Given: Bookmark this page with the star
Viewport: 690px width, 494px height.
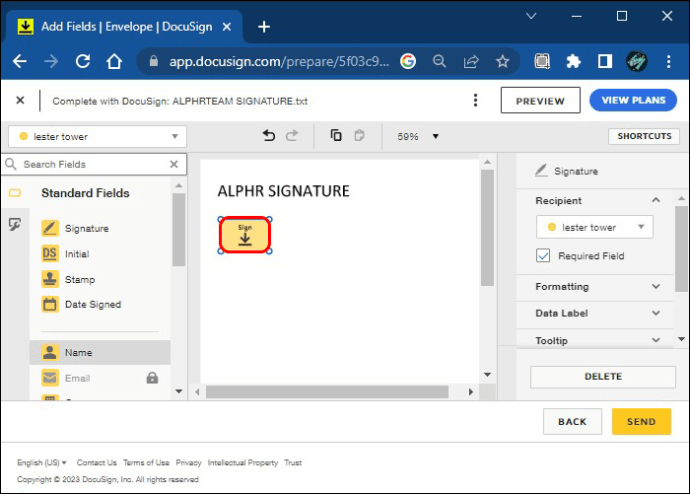Looking at the screenshot, I should click(x=503, y=61).
